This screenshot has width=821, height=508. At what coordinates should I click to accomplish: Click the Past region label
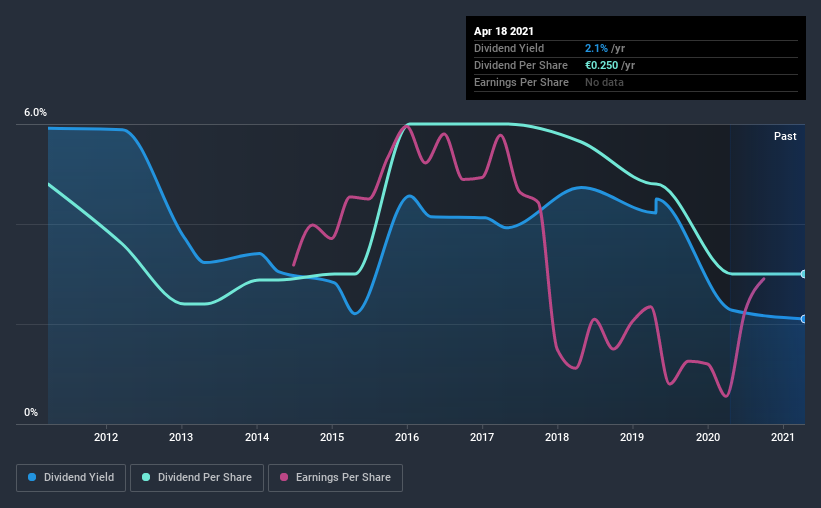tap(785, 136)
